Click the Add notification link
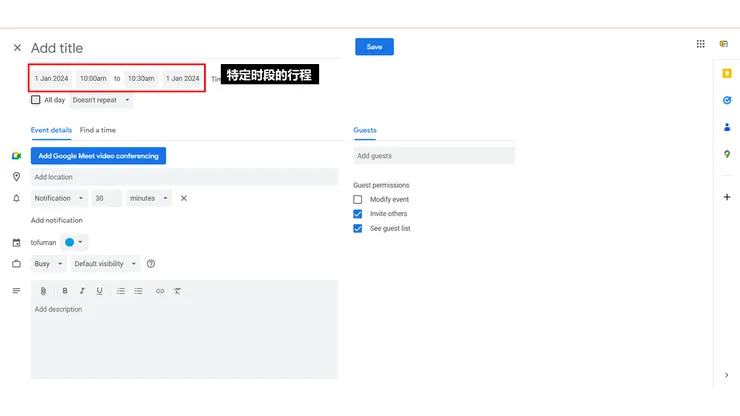 57,221
